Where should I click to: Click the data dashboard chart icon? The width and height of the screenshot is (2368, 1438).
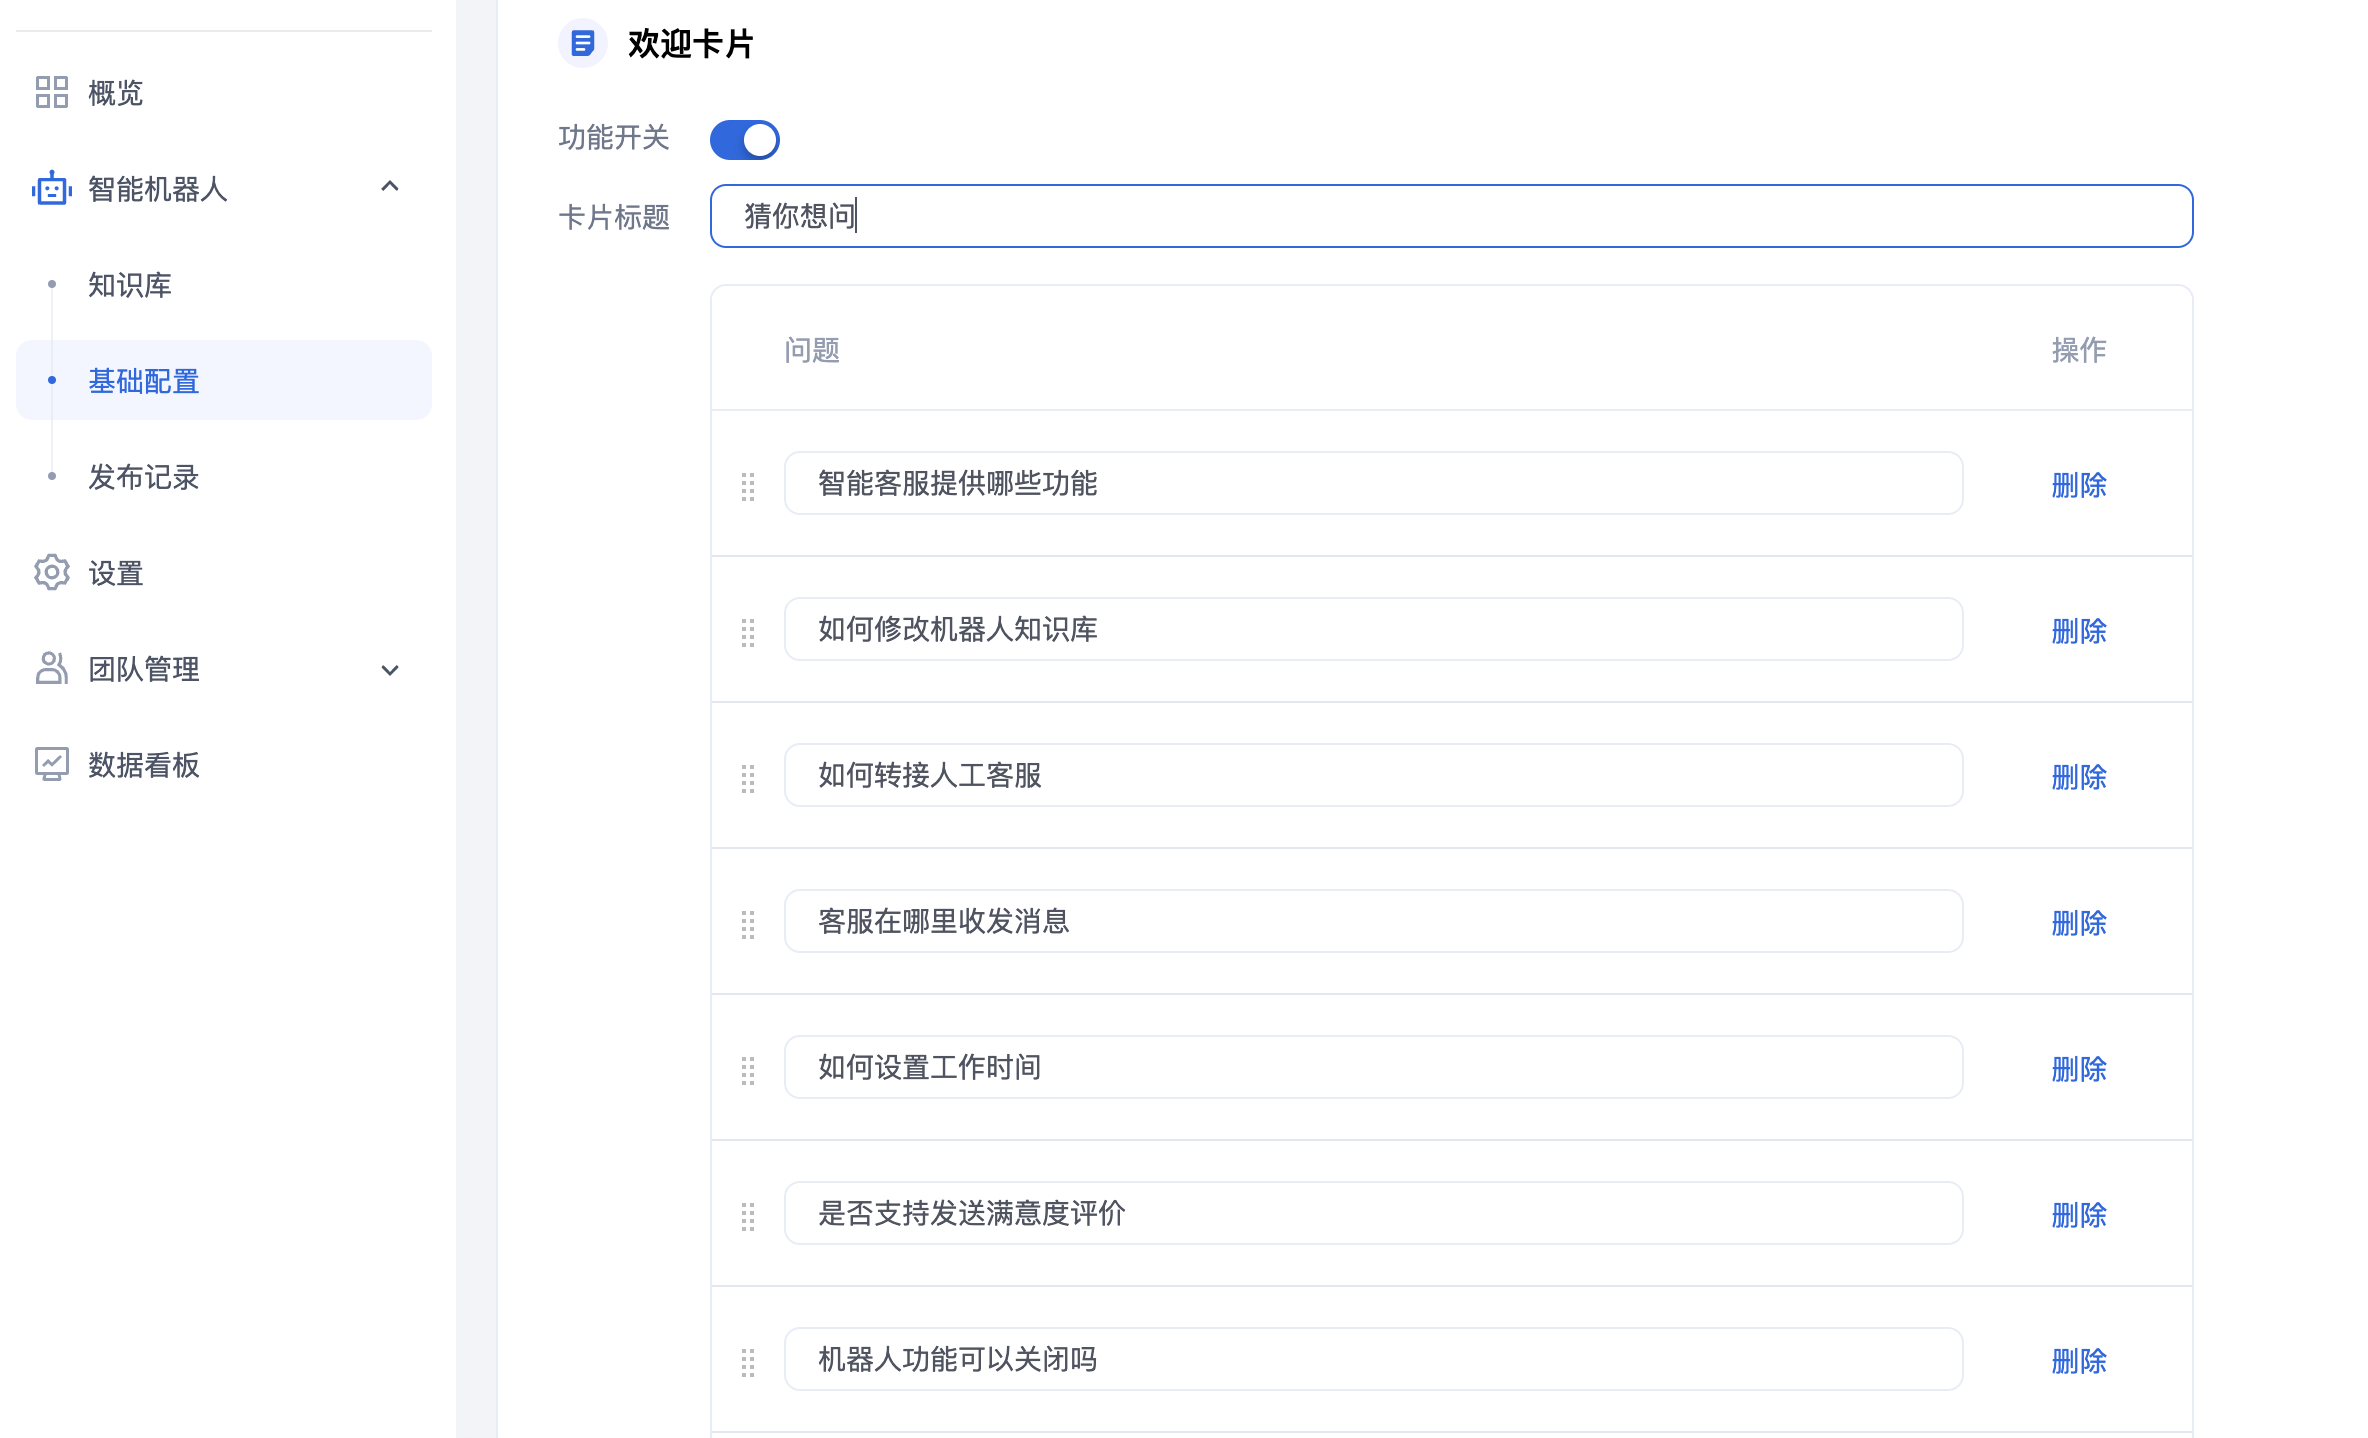click(51, 764)
